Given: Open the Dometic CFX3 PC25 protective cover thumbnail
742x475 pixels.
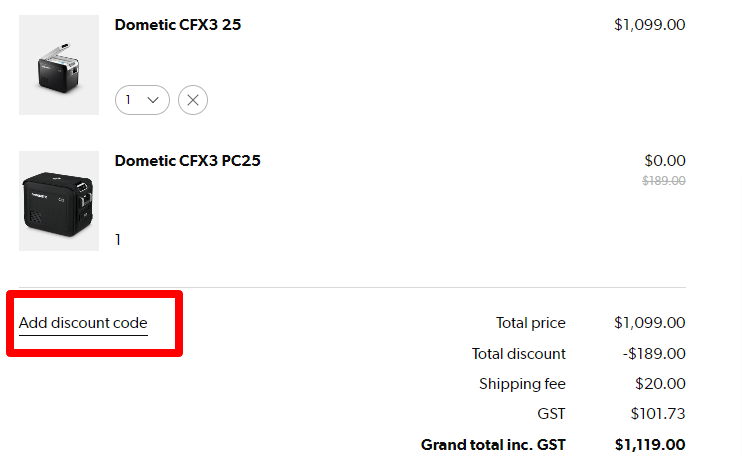Looking at the screenshot, I should 59,201.
